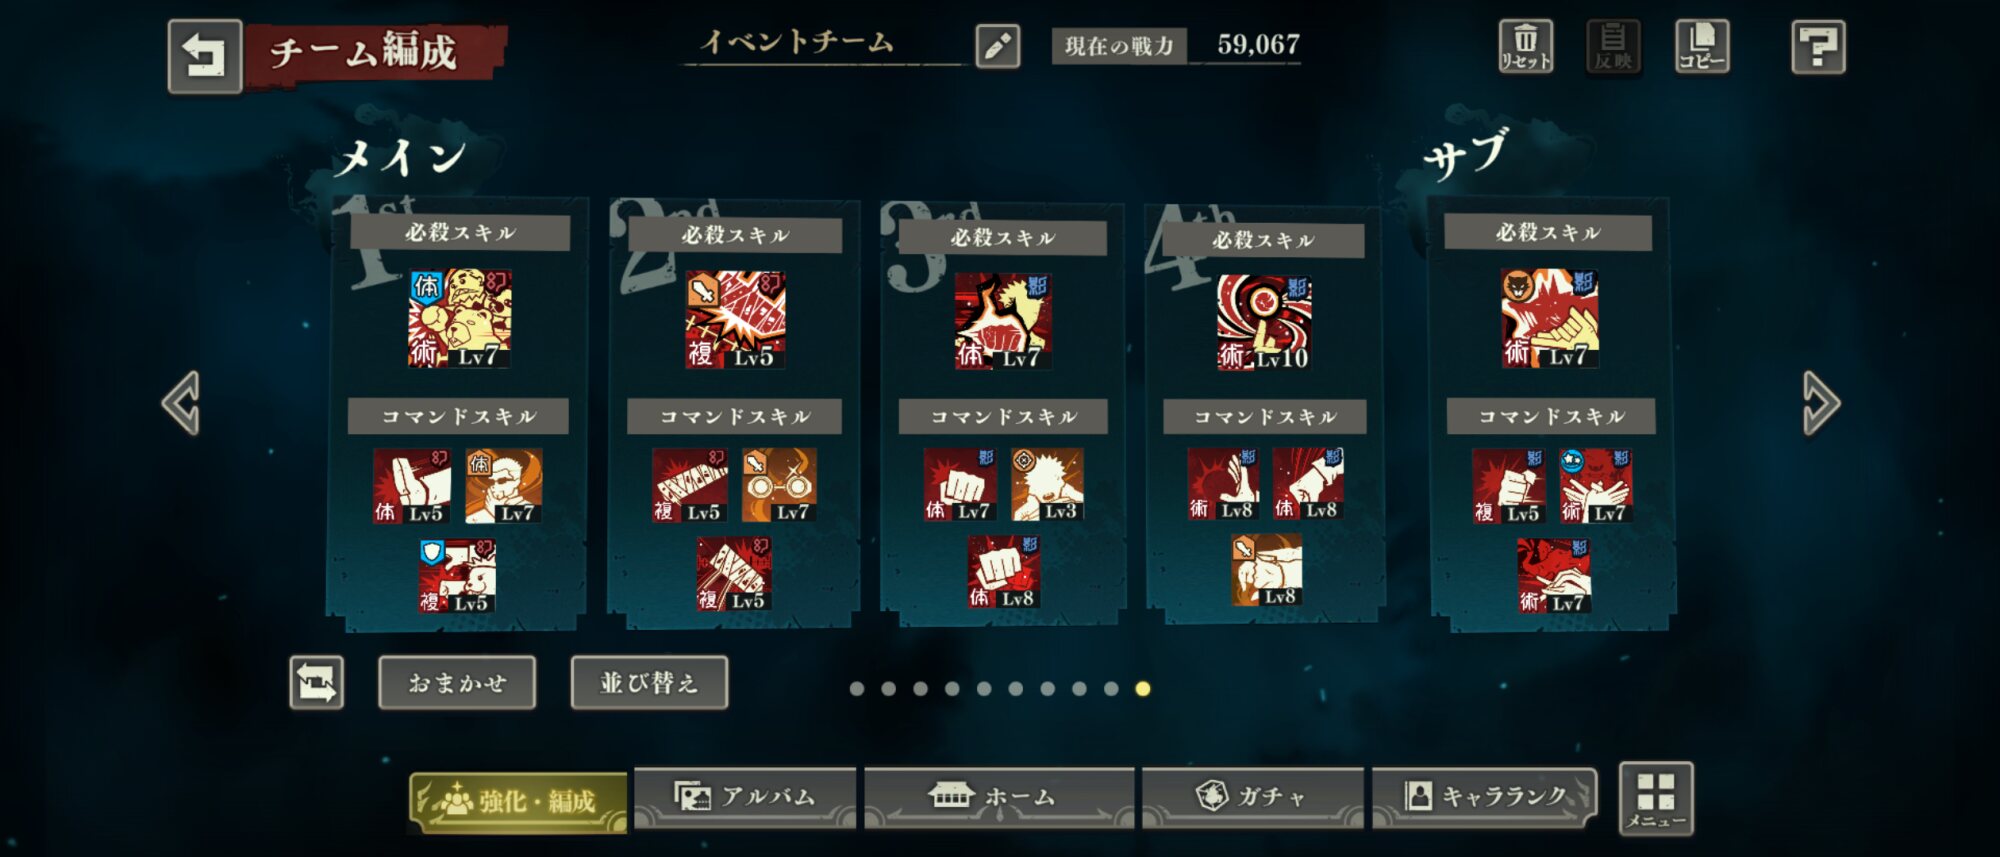Click the swap arrows icon beside おまかせ
Image resolution: width=2000 pixels, height=857 pixels.
(x=317, y=683)
